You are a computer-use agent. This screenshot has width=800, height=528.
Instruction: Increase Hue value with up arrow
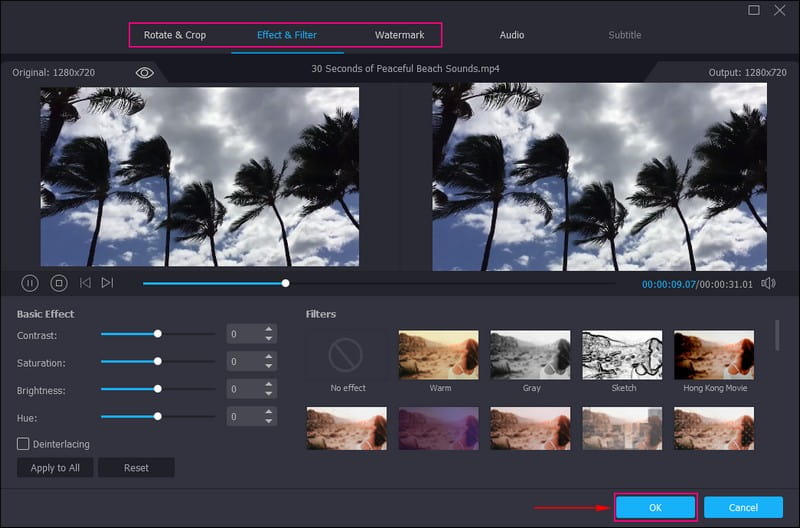coord(268,411)
